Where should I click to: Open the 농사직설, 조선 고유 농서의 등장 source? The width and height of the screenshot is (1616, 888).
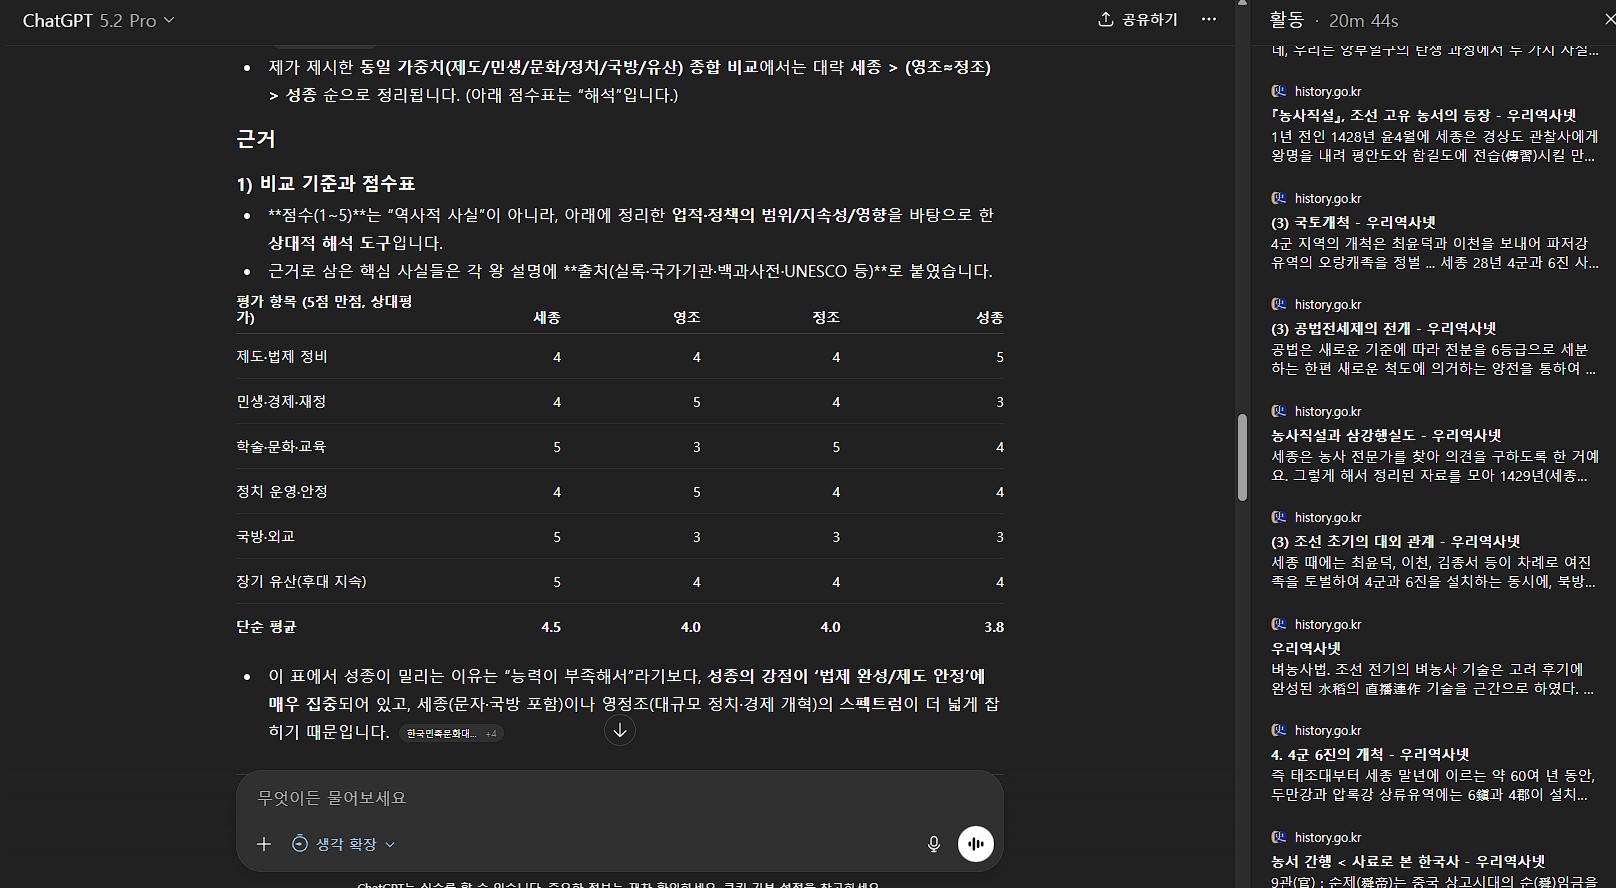coord(1423,116)
